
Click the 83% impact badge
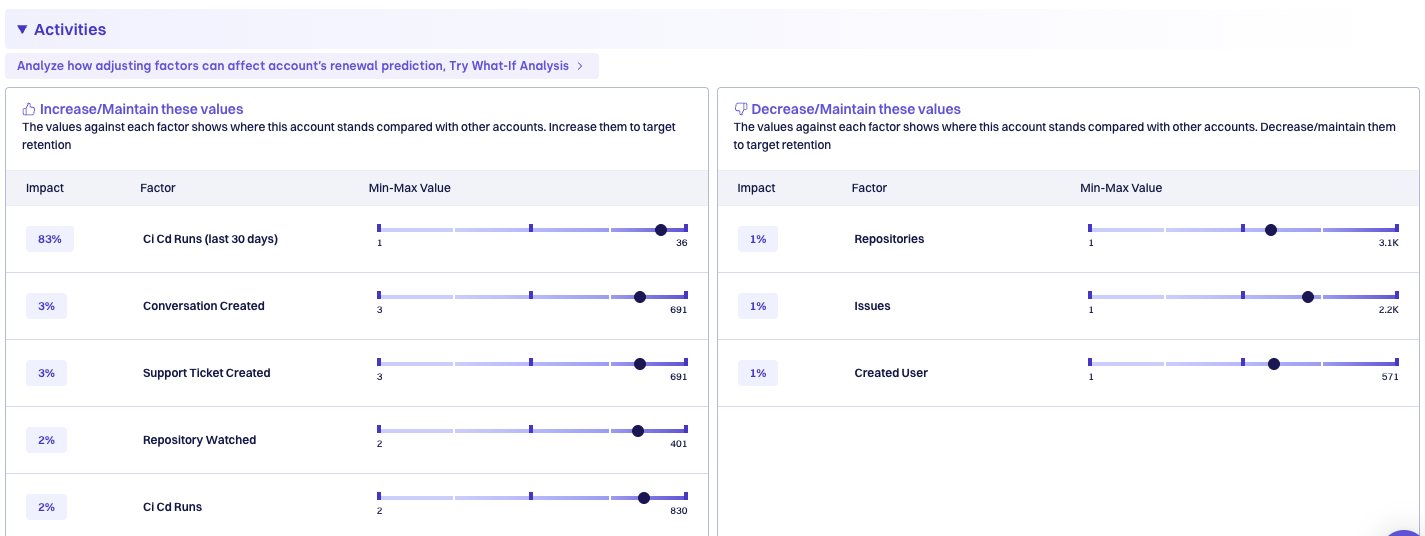[50, 239]
